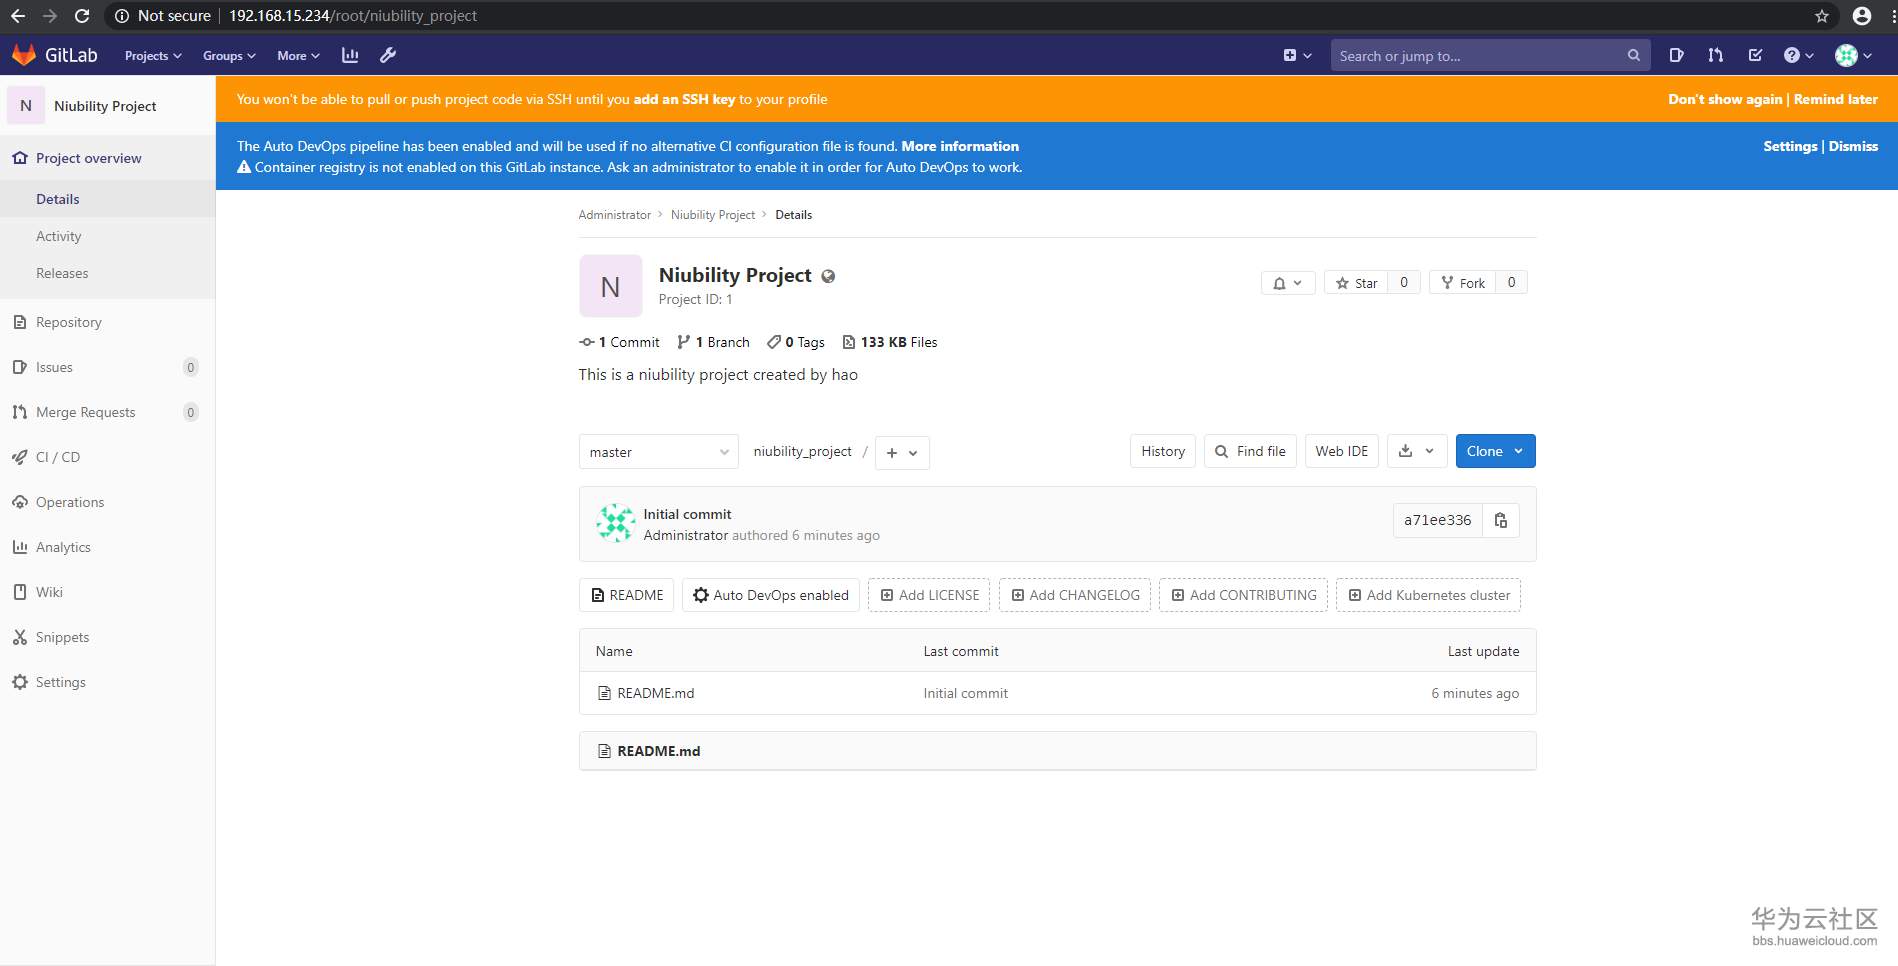1898x966 pixels.
Task: Open Wiki in the sidebar
Action: click(x=107, y=592)
